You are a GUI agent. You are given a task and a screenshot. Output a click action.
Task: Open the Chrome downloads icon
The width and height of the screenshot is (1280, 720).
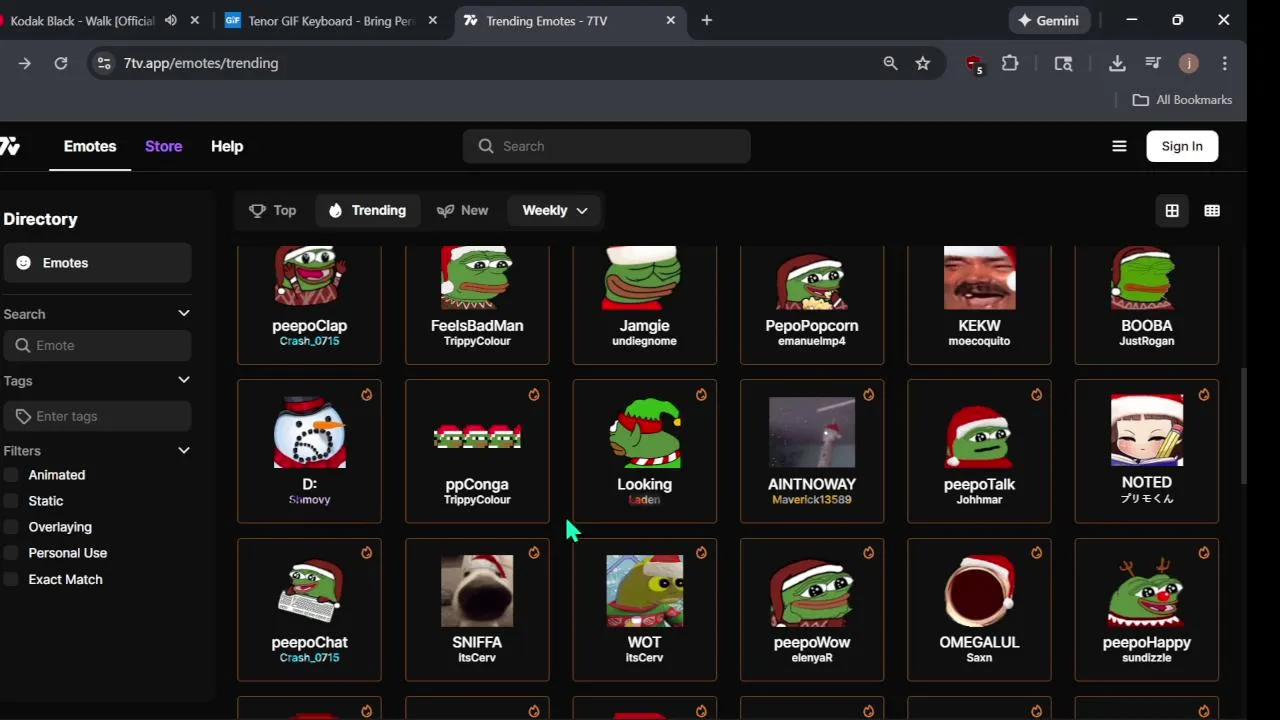1117,63
